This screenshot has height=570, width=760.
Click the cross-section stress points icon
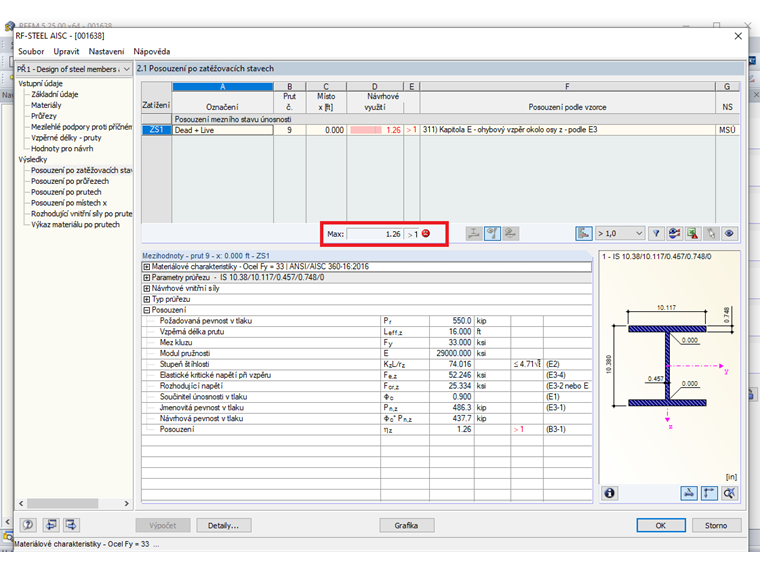pos(689,493)
